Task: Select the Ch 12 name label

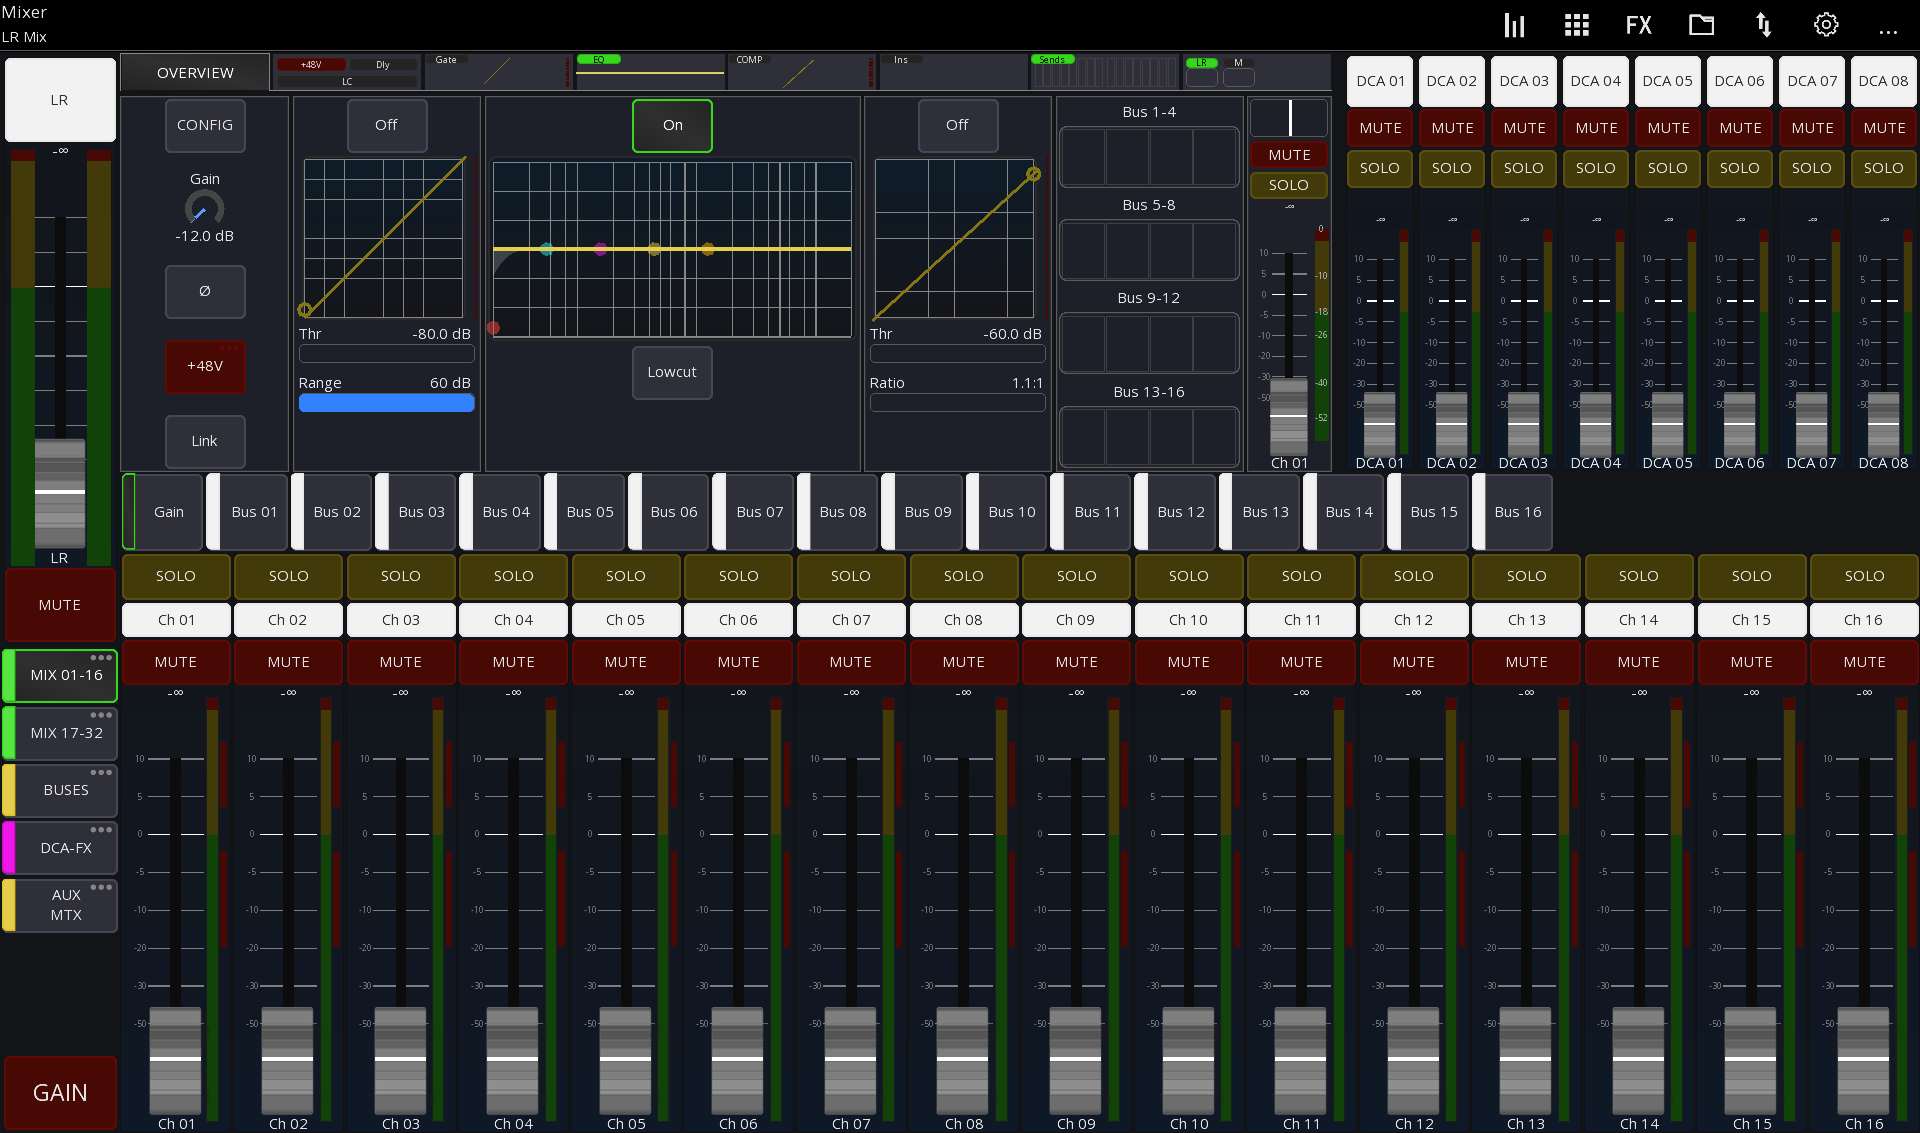Action: pyautogui.click(x=1413, y=620)
